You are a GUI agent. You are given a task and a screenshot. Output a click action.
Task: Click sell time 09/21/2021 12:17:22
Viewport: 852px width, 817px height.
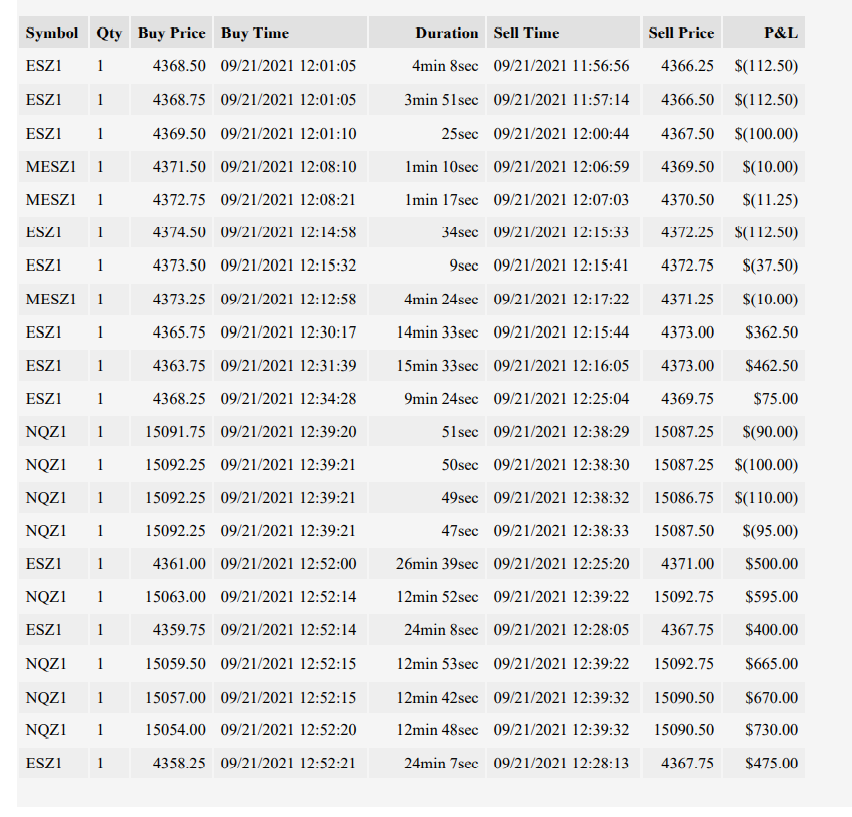point(563,299)
